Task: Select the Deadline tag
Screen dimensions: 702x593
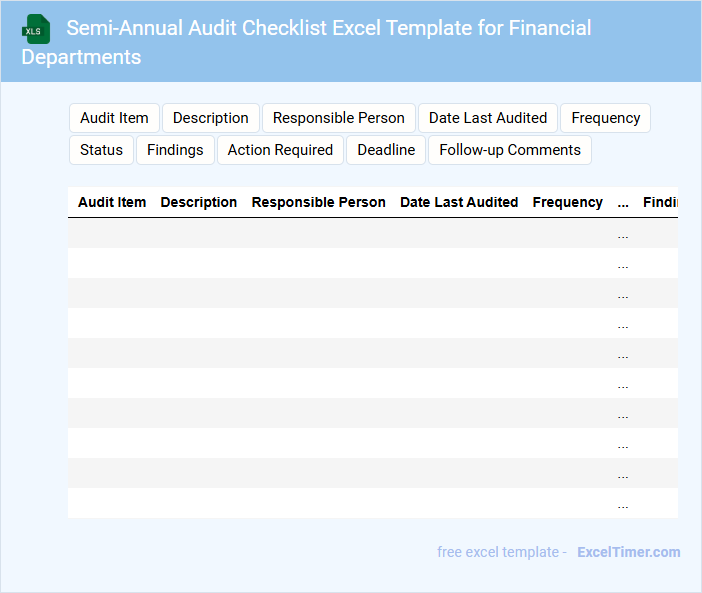Action: point(386,150)
